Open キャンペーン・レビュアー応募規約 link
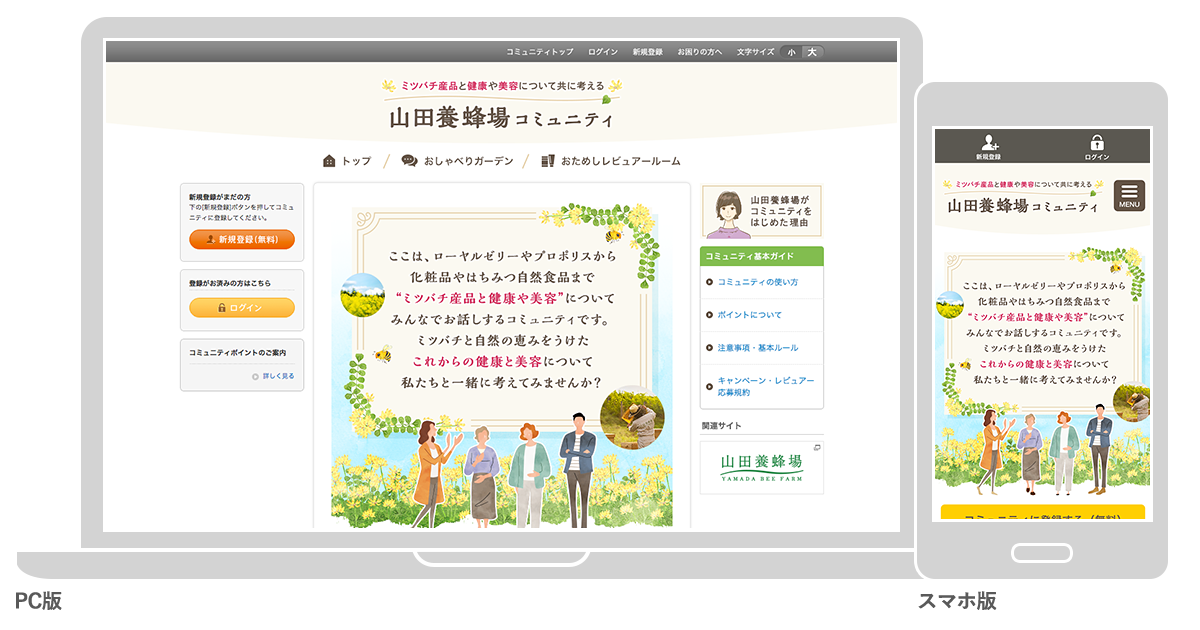The height and width of the screenshot is (630, 1200). click(x=765, y=386)
